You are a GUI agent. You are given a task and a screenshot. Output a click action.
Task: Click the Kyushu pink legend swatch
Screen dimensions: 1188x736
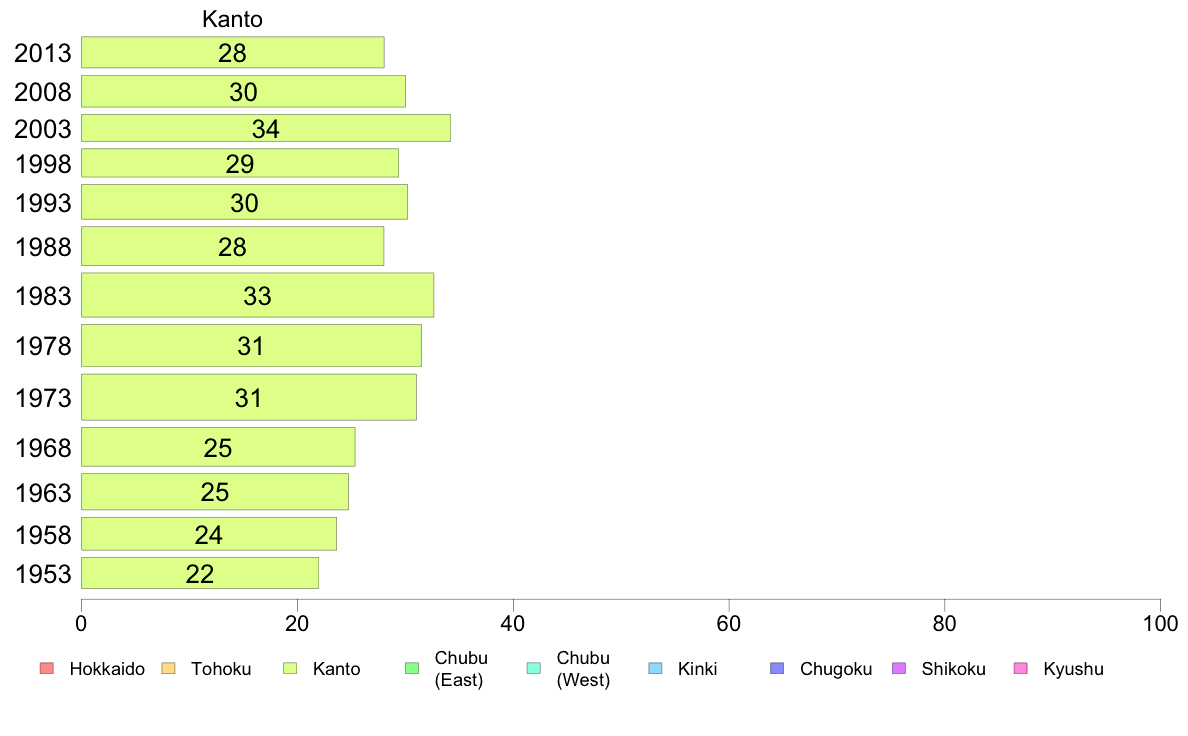1021,668
